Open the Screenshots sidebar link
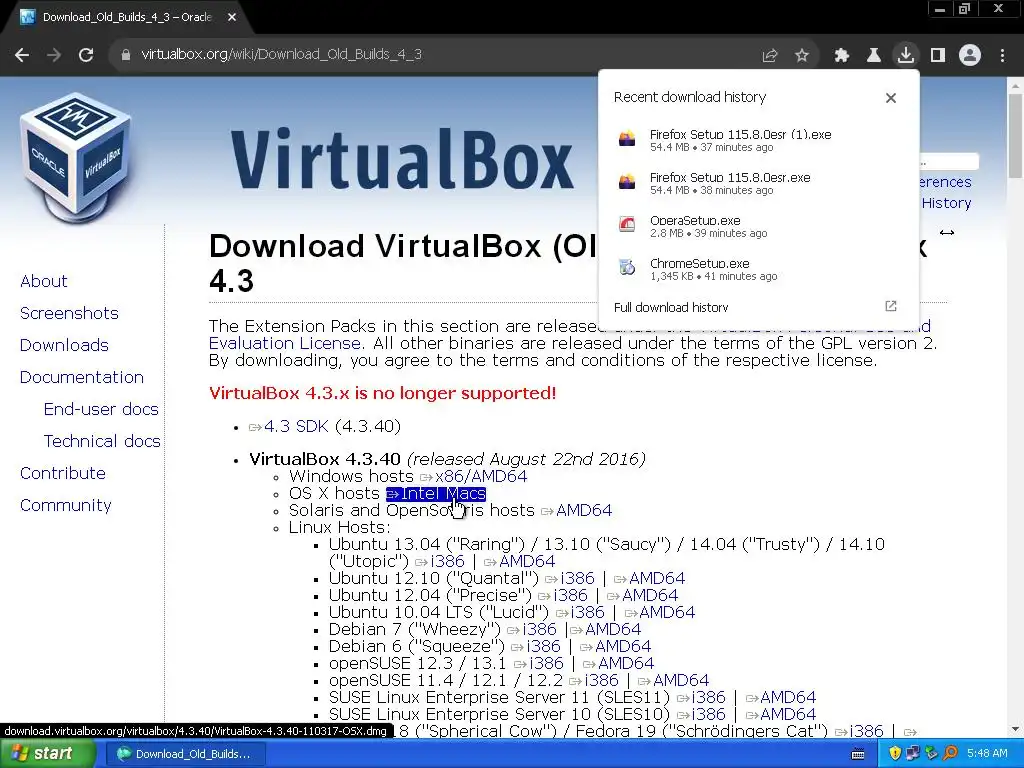This screenshot has width=1024, height=768. click(x=69, y=313)
